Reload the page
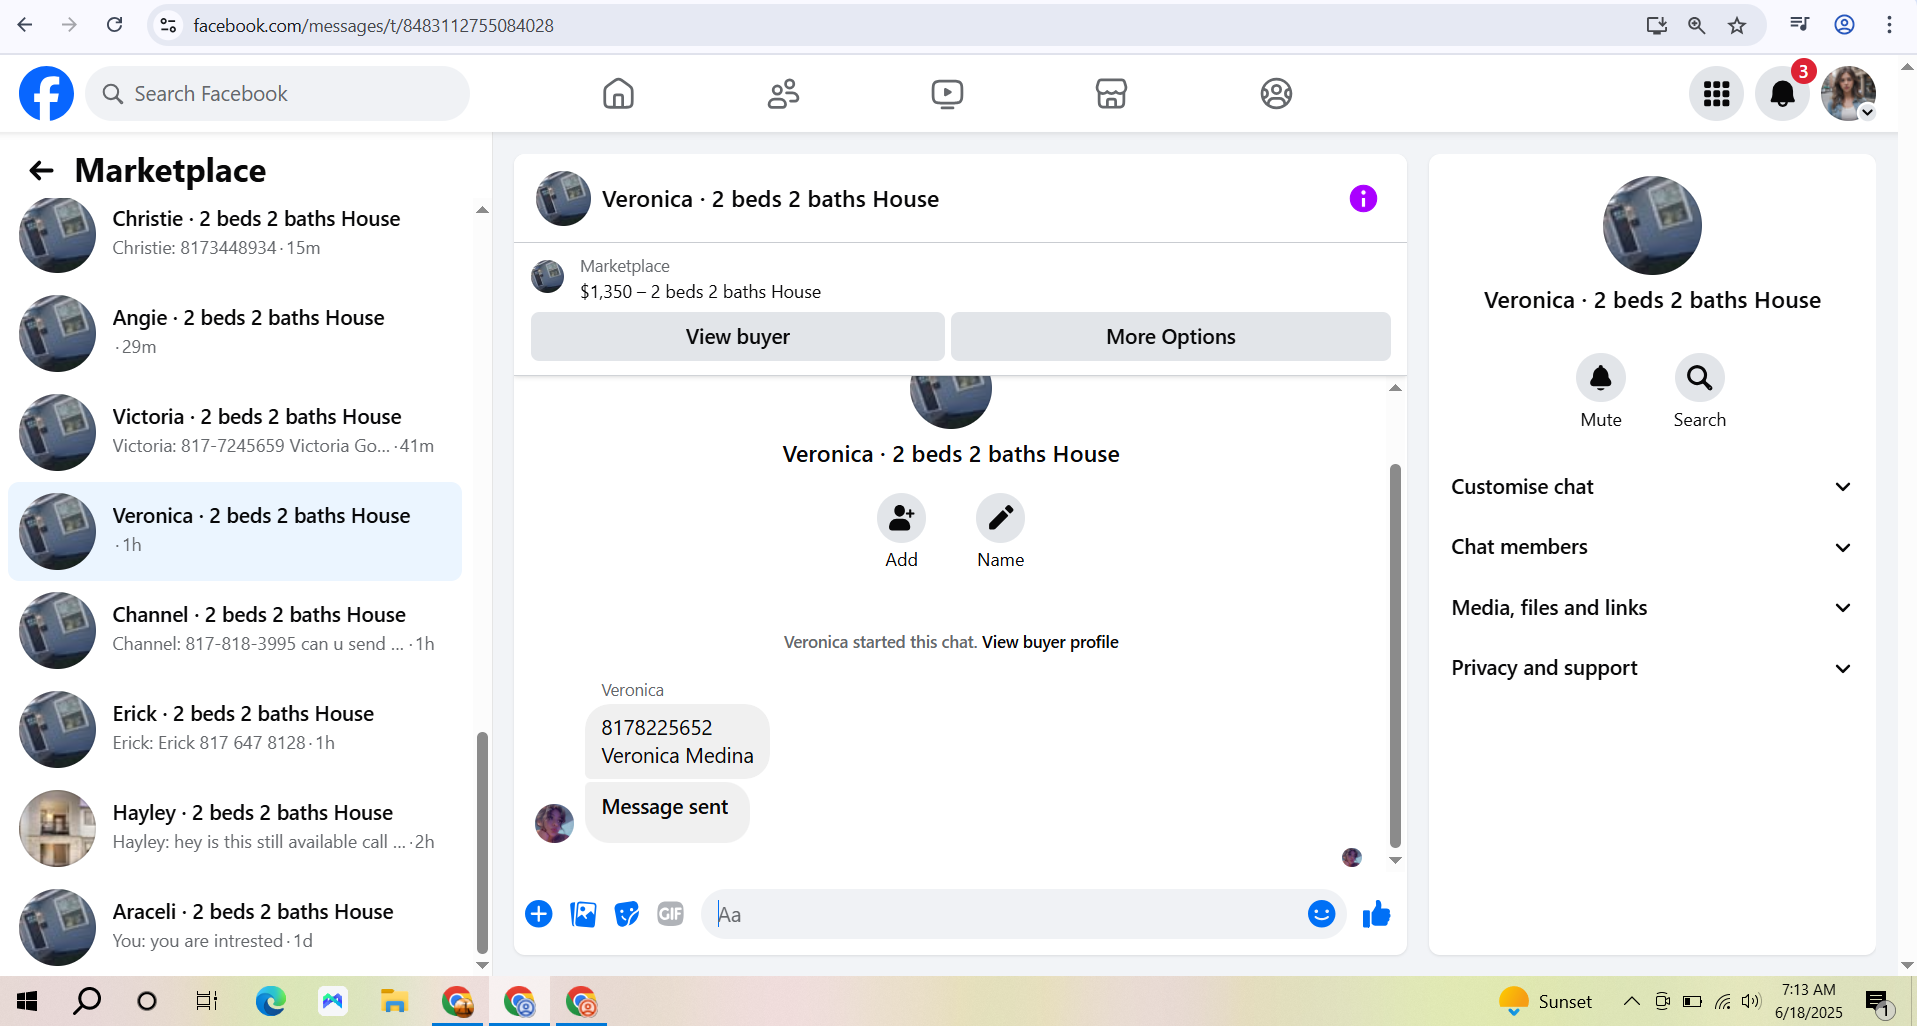The width and height of the screenshot is (1917, 1026). coord(115,25)
